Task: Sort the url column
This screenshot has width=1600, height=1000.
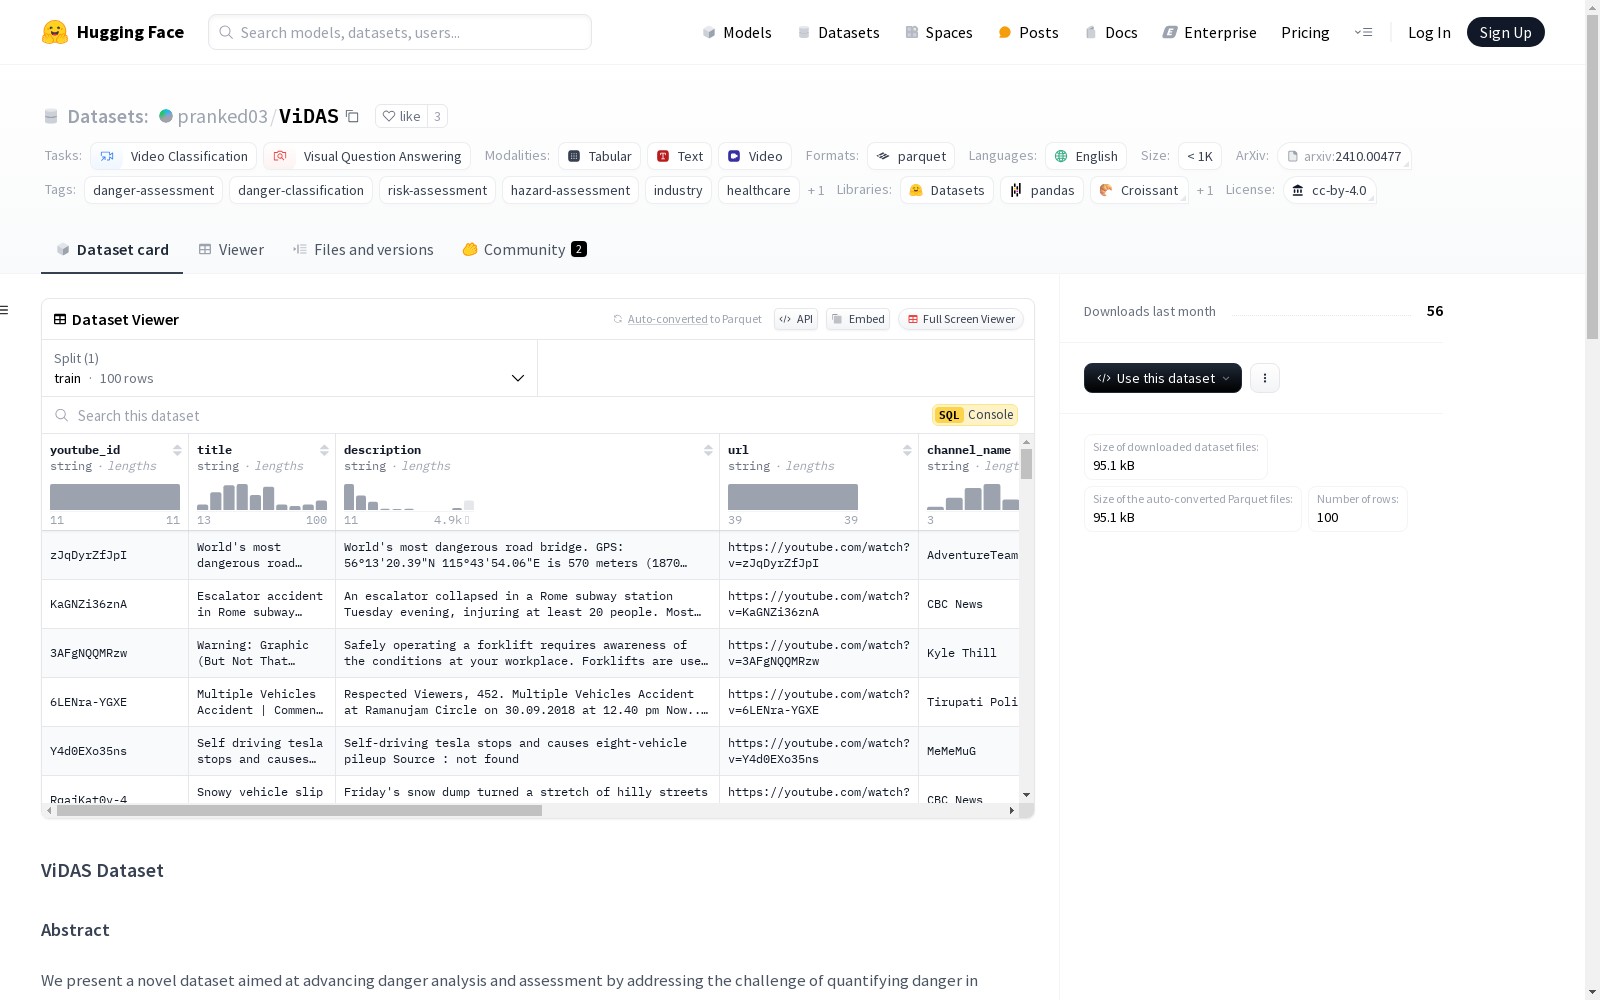Action: 907,450
